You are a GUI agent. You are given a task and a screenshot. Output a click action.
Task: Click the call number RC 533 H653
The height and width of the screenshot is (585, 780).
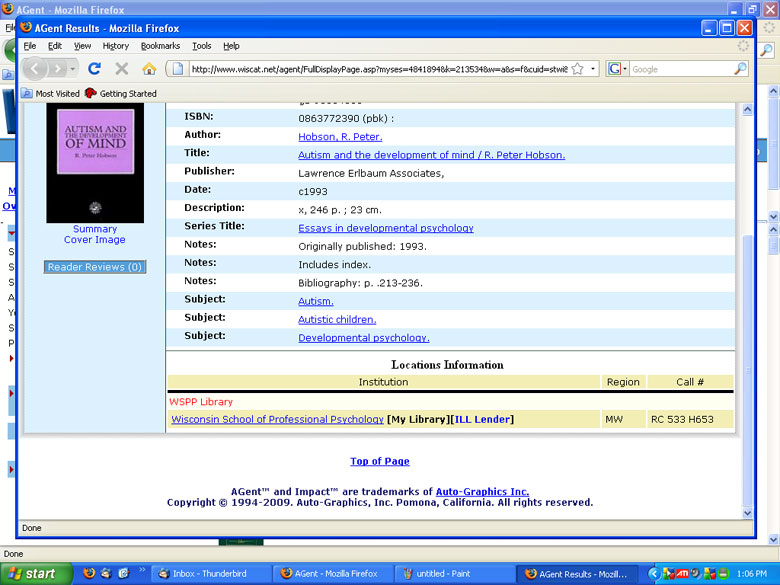coord(682,419)
